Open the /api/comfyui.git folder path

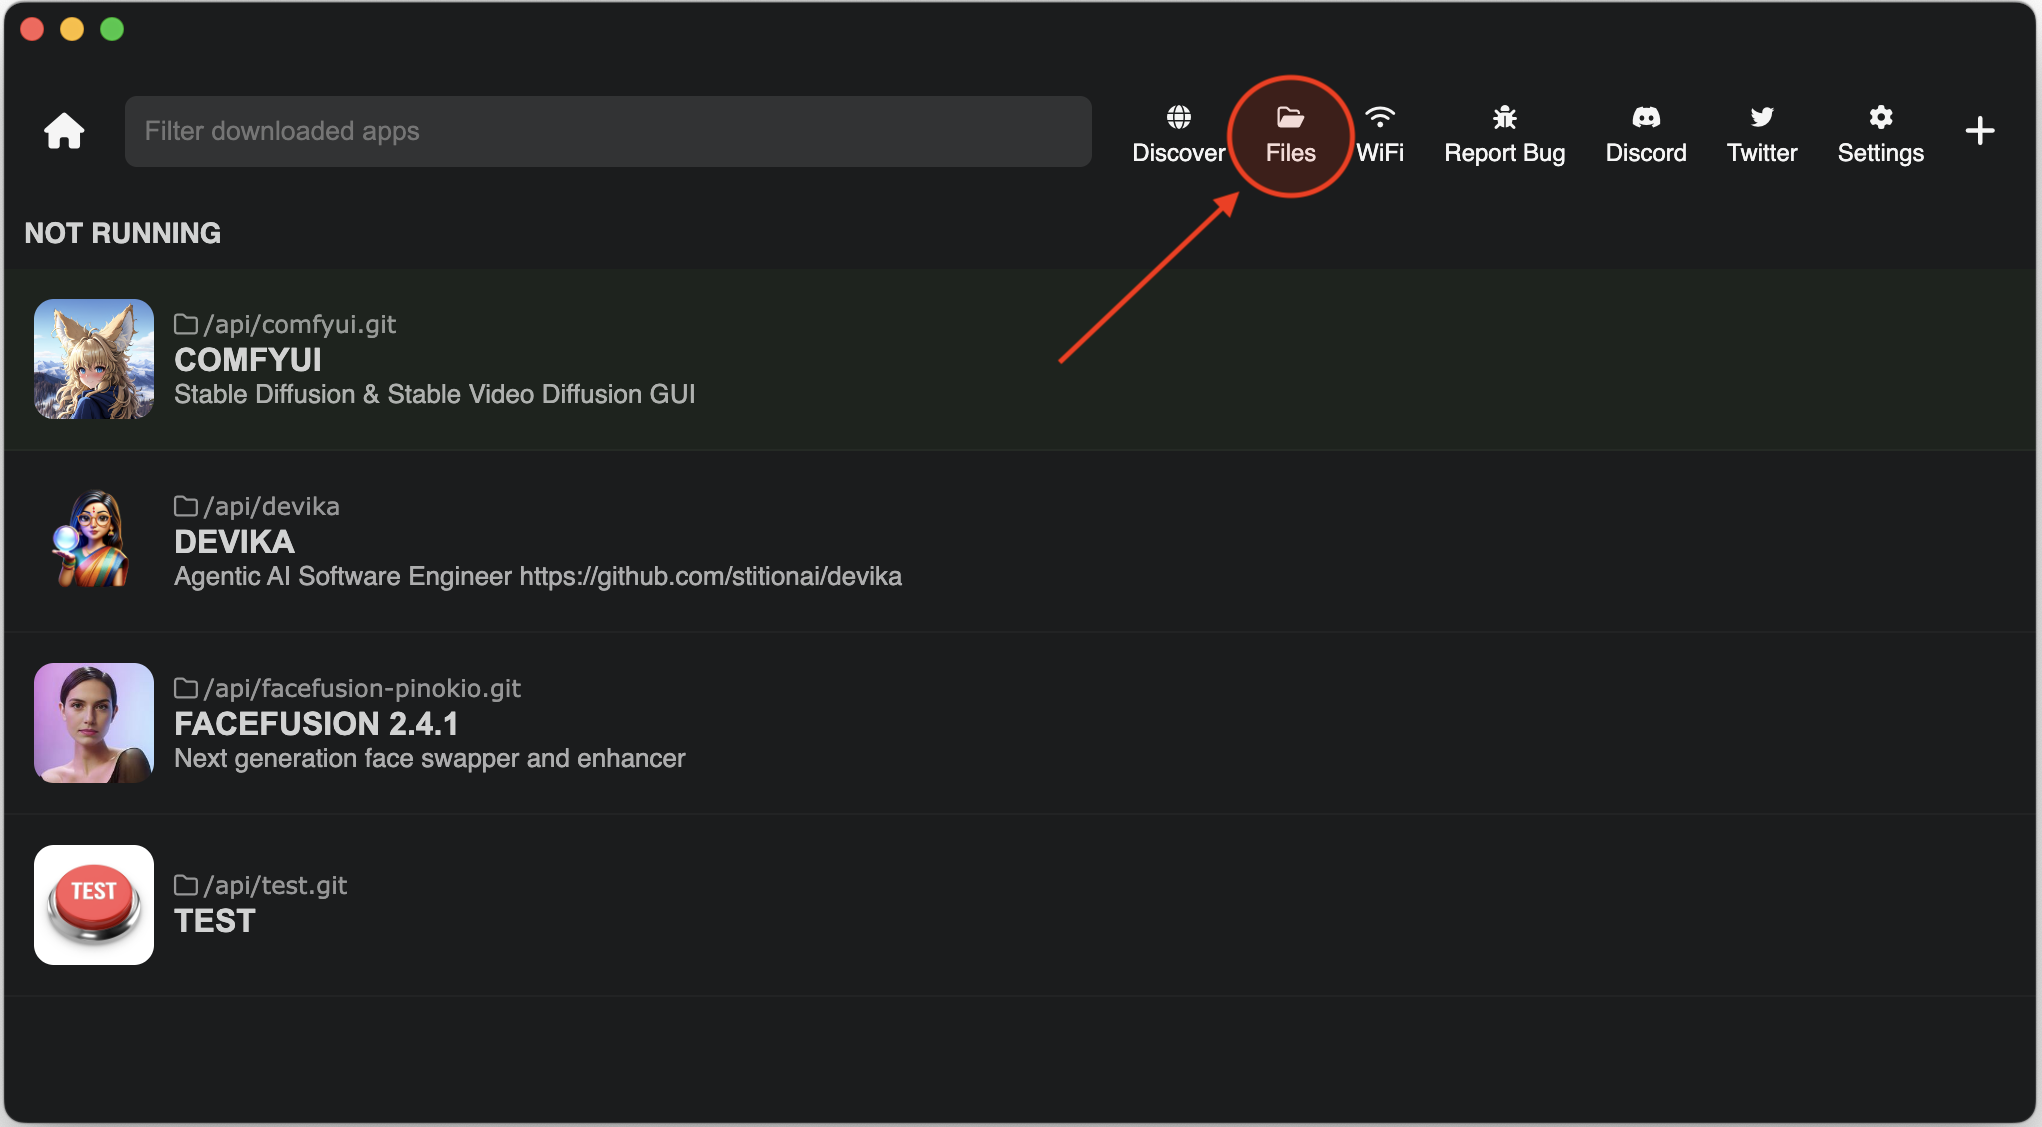286,324
